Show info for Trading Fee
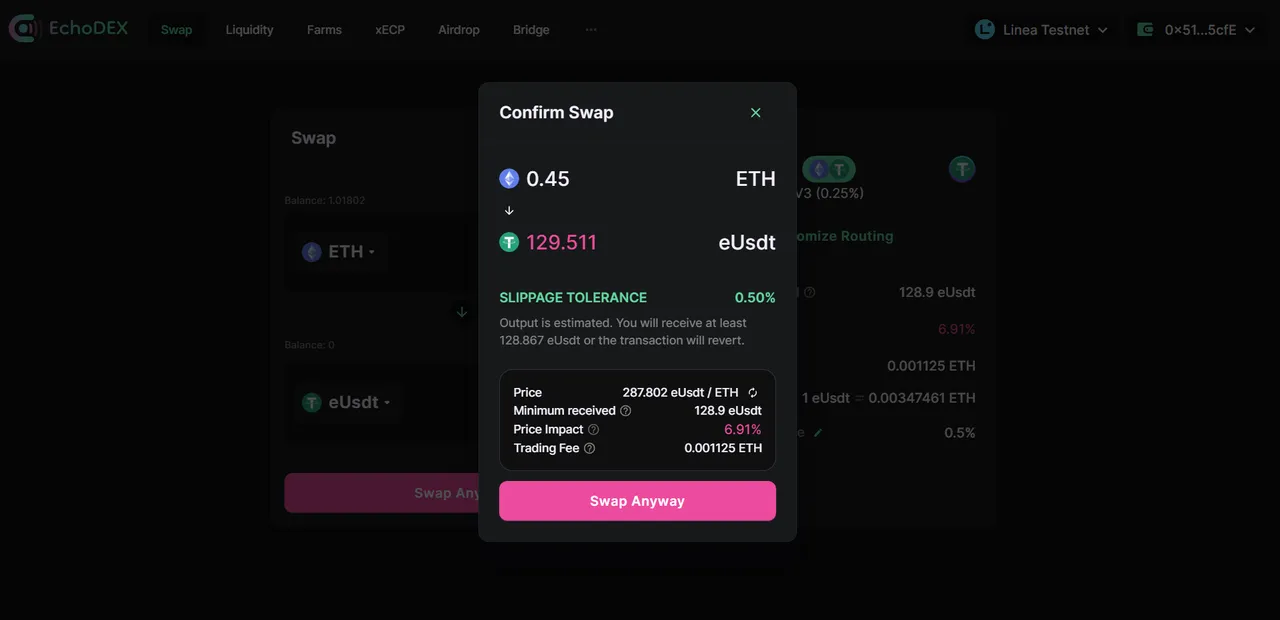The height and width of the screenshot is (620, 1280). (x=589, y=448)
